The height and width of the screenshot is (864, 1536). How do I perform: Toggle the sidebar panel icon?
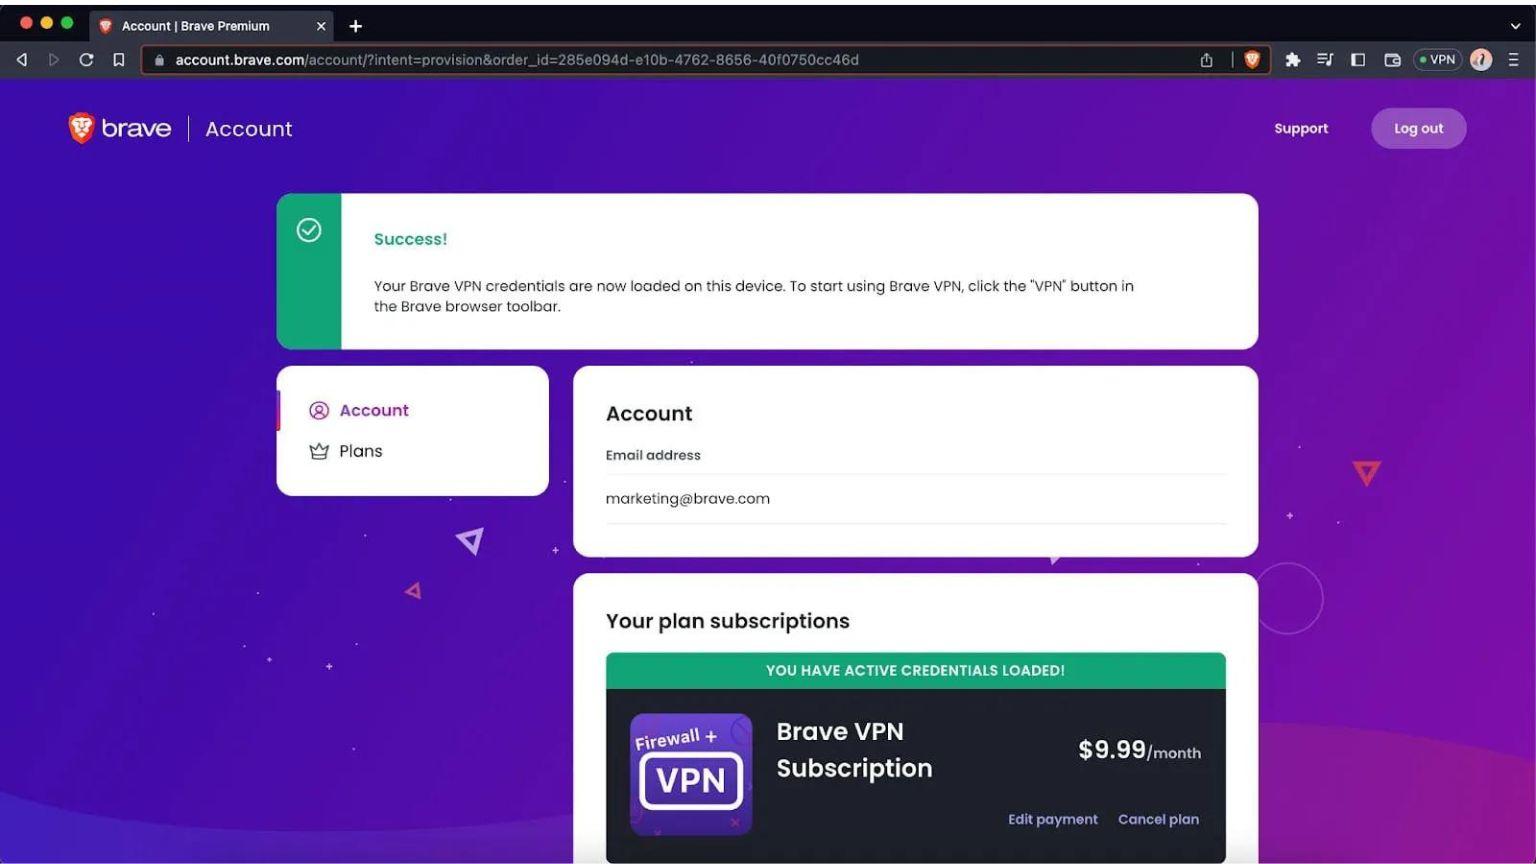coord(1358,60)
